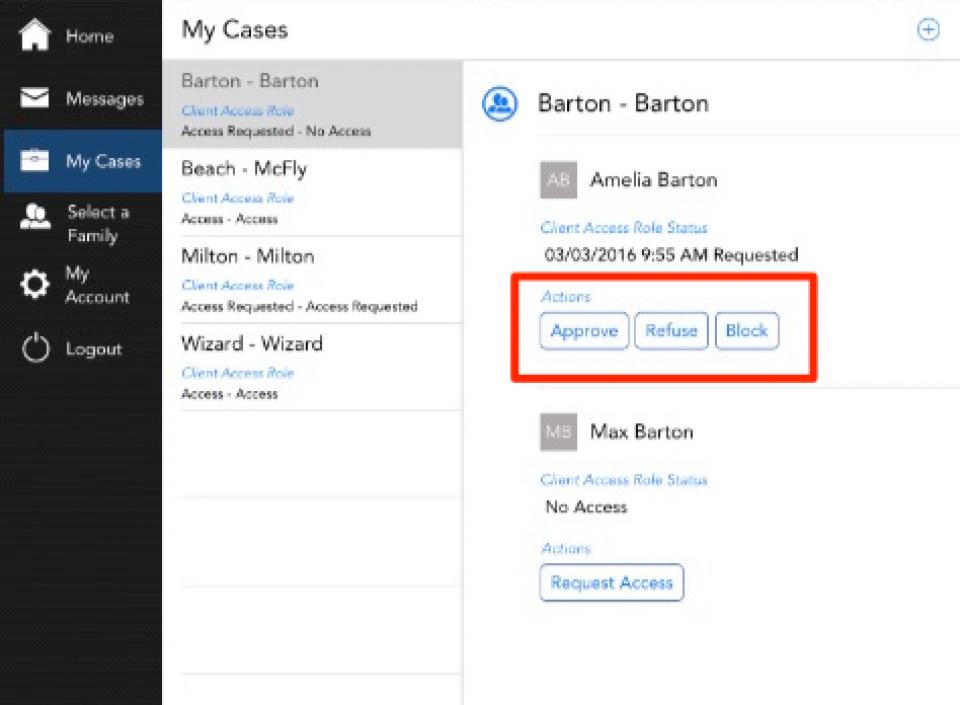
Task: Click the Barton - Barton detail heading
Action: [623, 103]
